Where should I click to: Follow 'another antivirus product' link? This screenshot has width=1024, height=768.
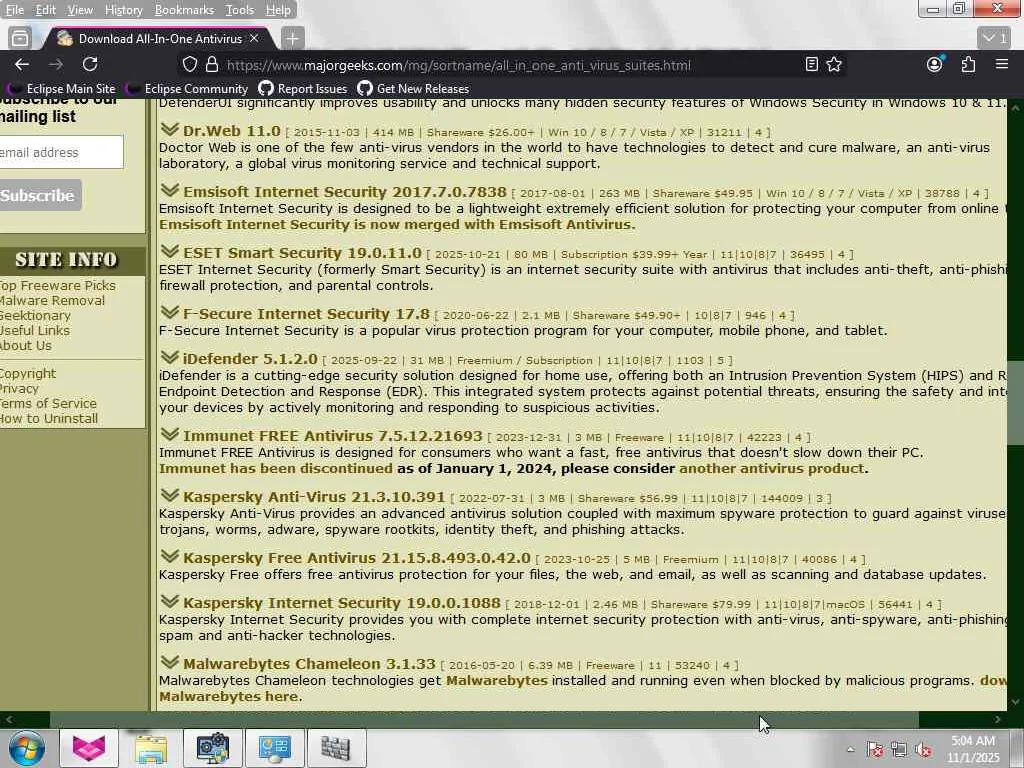[x=771, y=468]
